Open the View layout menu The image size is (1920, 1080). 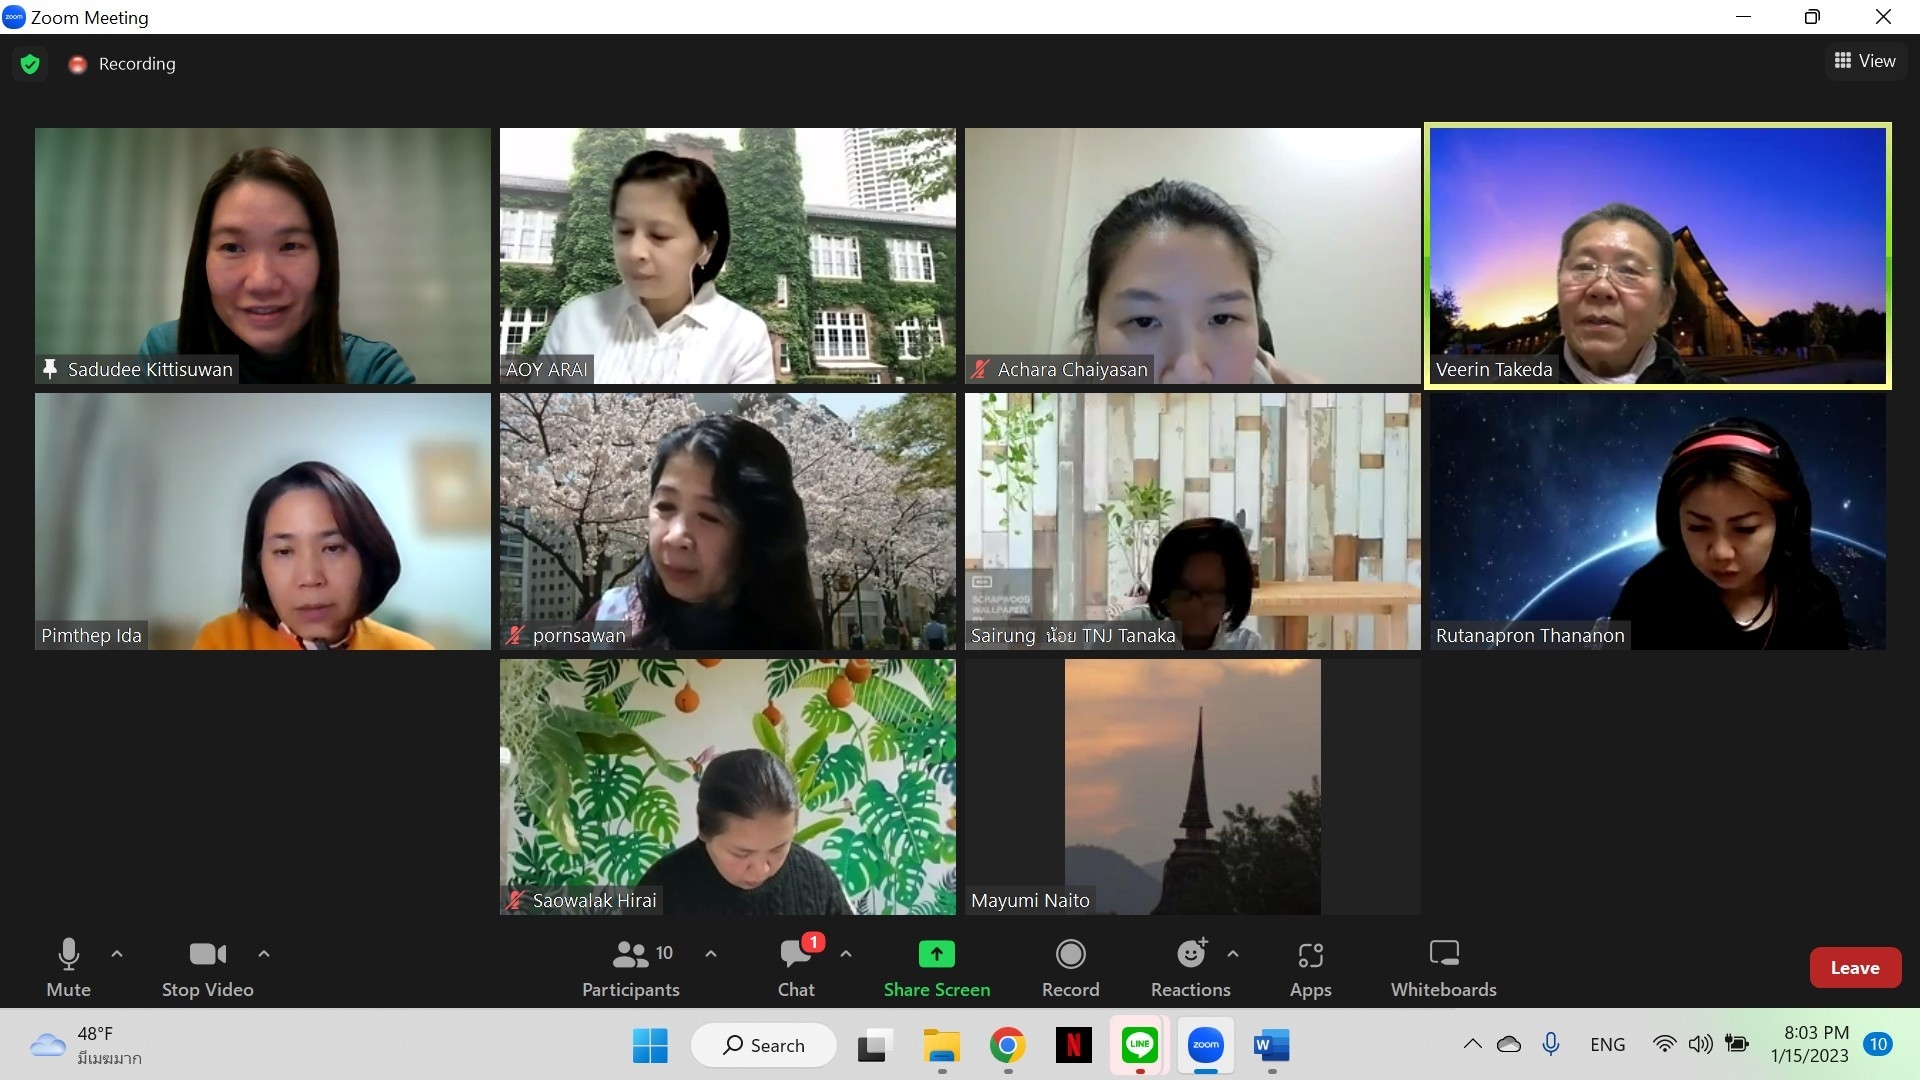tap(1865, 61)
